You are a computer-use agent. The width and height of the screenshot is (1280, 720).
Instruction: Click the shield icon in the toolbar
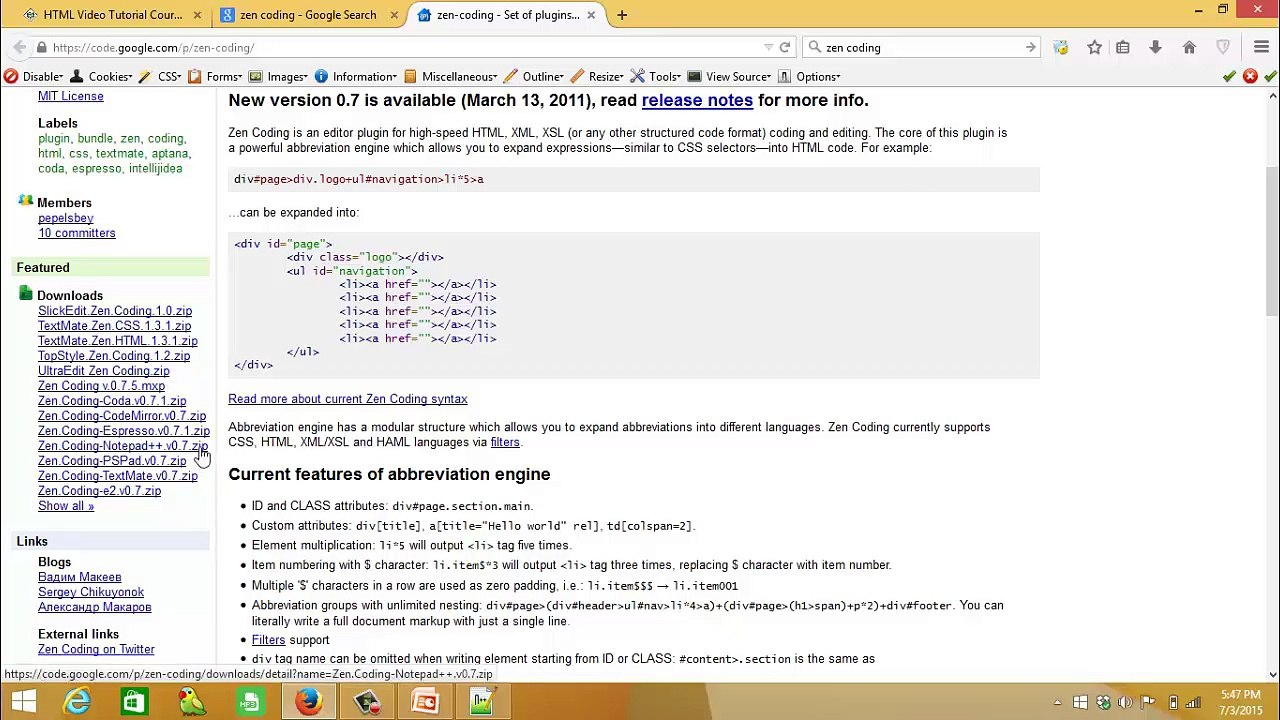point(1223,47)
